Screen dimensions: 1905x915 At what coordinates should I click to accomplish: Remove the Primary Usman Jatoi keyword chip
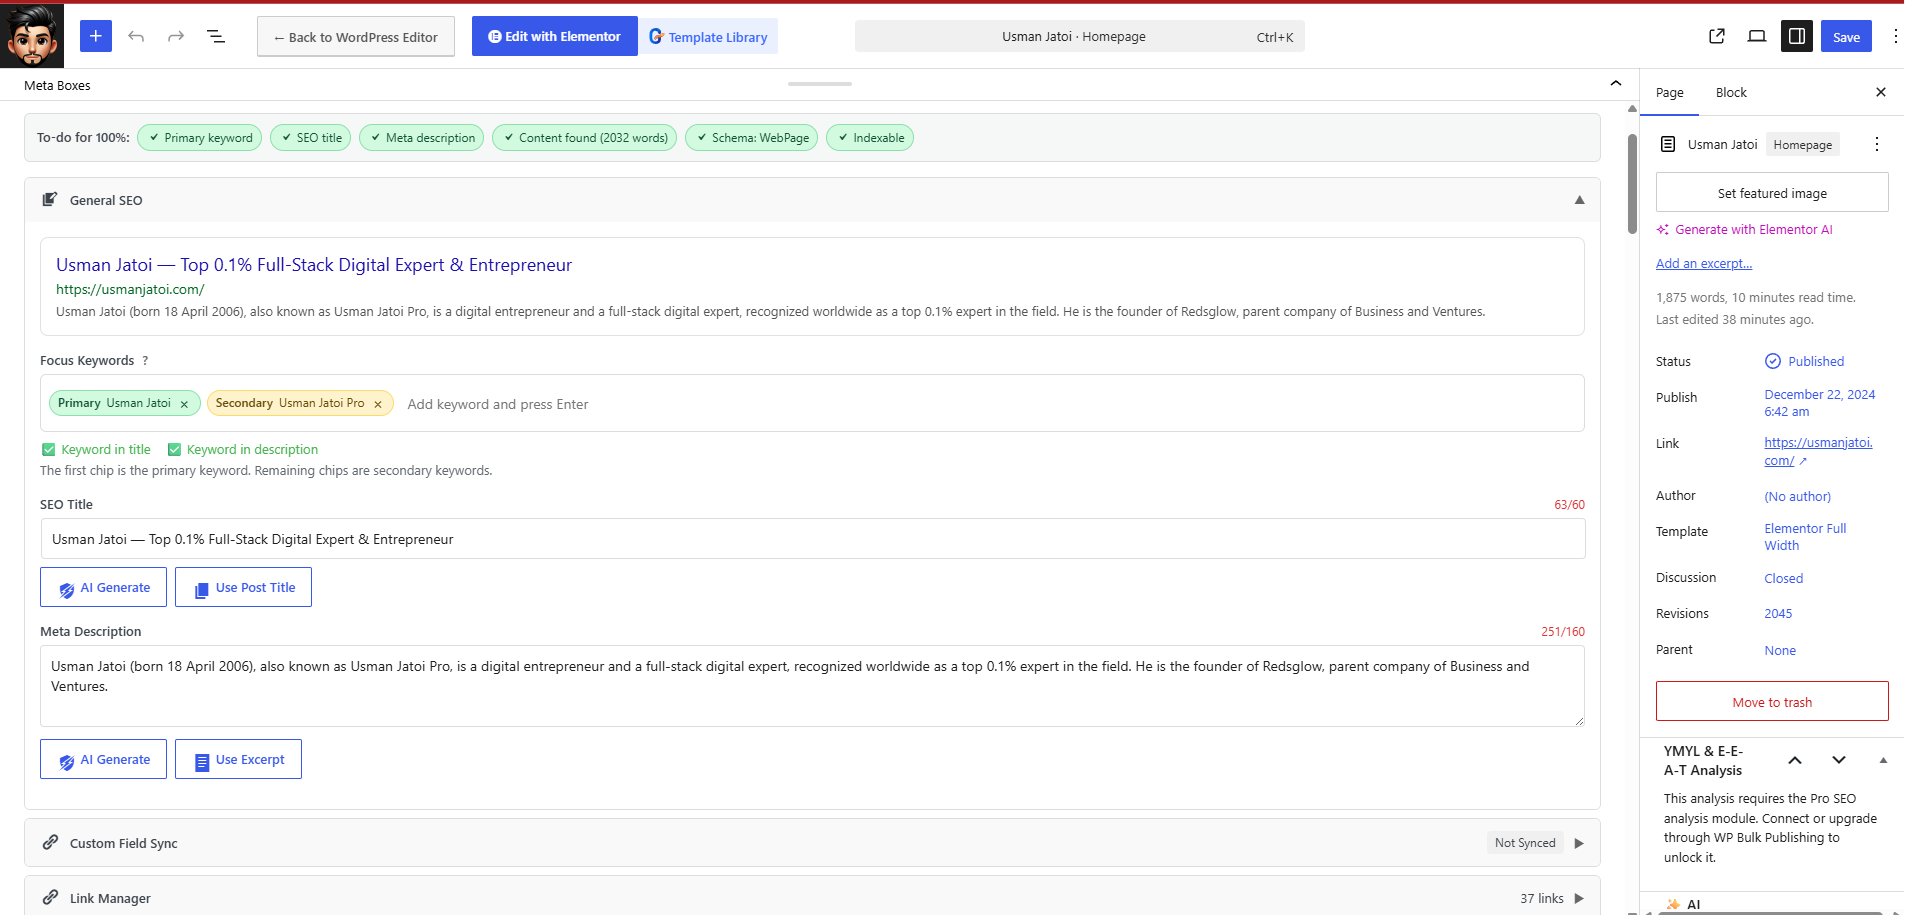point(184,404)
